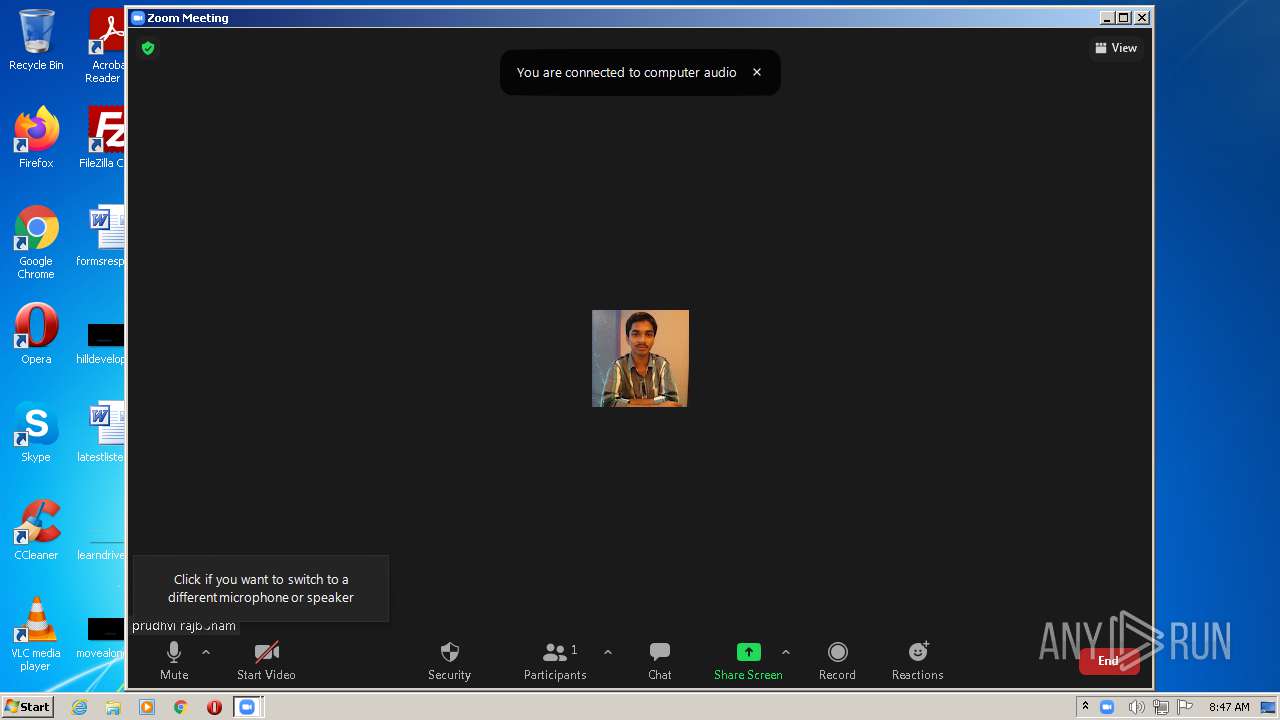This screenshot has width=1280, height=720.
Task: Click the switch microphone or speaker tooltip
Action: (x=261, y=588)
